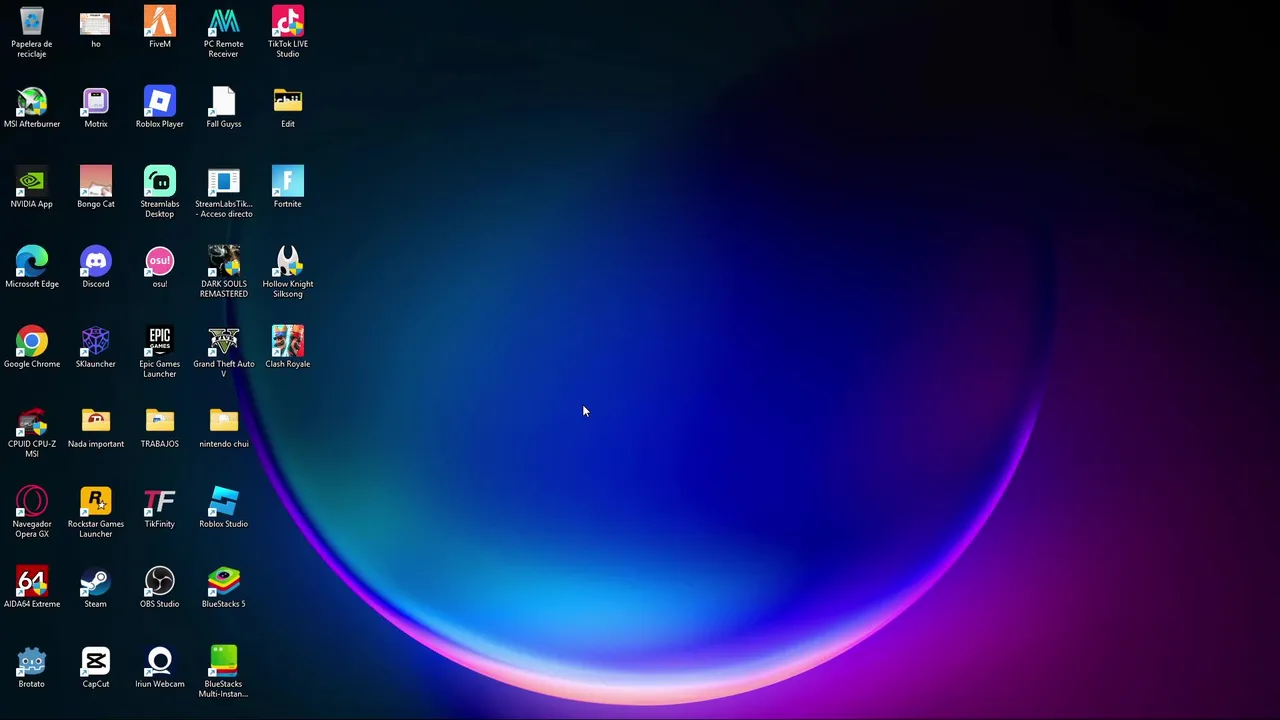The width and height of the screenshot is (1280, 720).
Task: Select the MSI Afterburner icon
Action: pyautogui.click(x=32, y=101)
